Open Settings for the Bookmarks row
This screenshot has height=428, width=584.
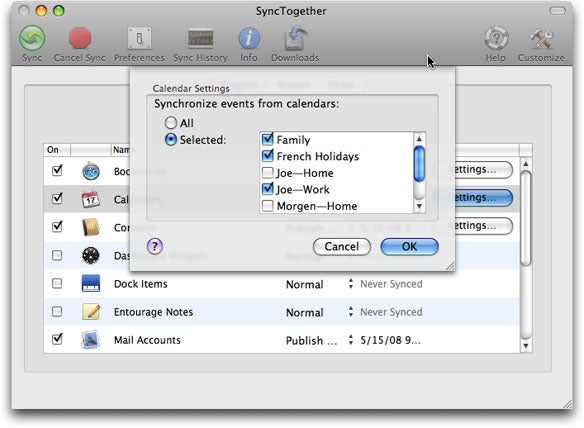(x=484, y=170)
